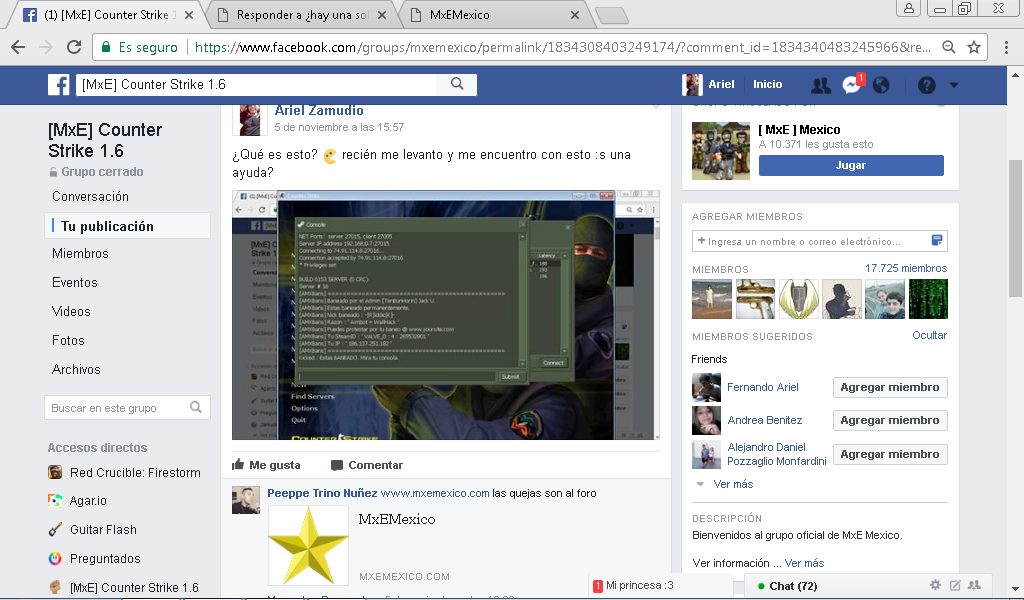Open the Miembros group section
This screenshot has height=600, width=1024.
80,253
